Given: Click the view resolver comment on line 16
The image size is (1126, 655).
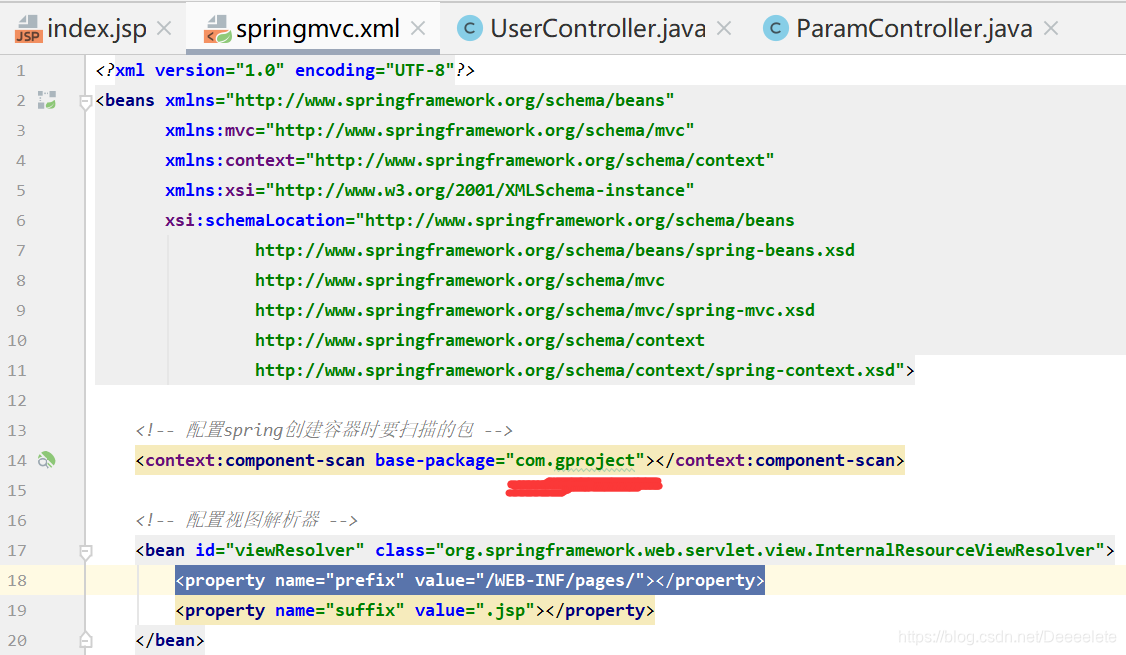Looking at the screenshot, I should 246,520.
